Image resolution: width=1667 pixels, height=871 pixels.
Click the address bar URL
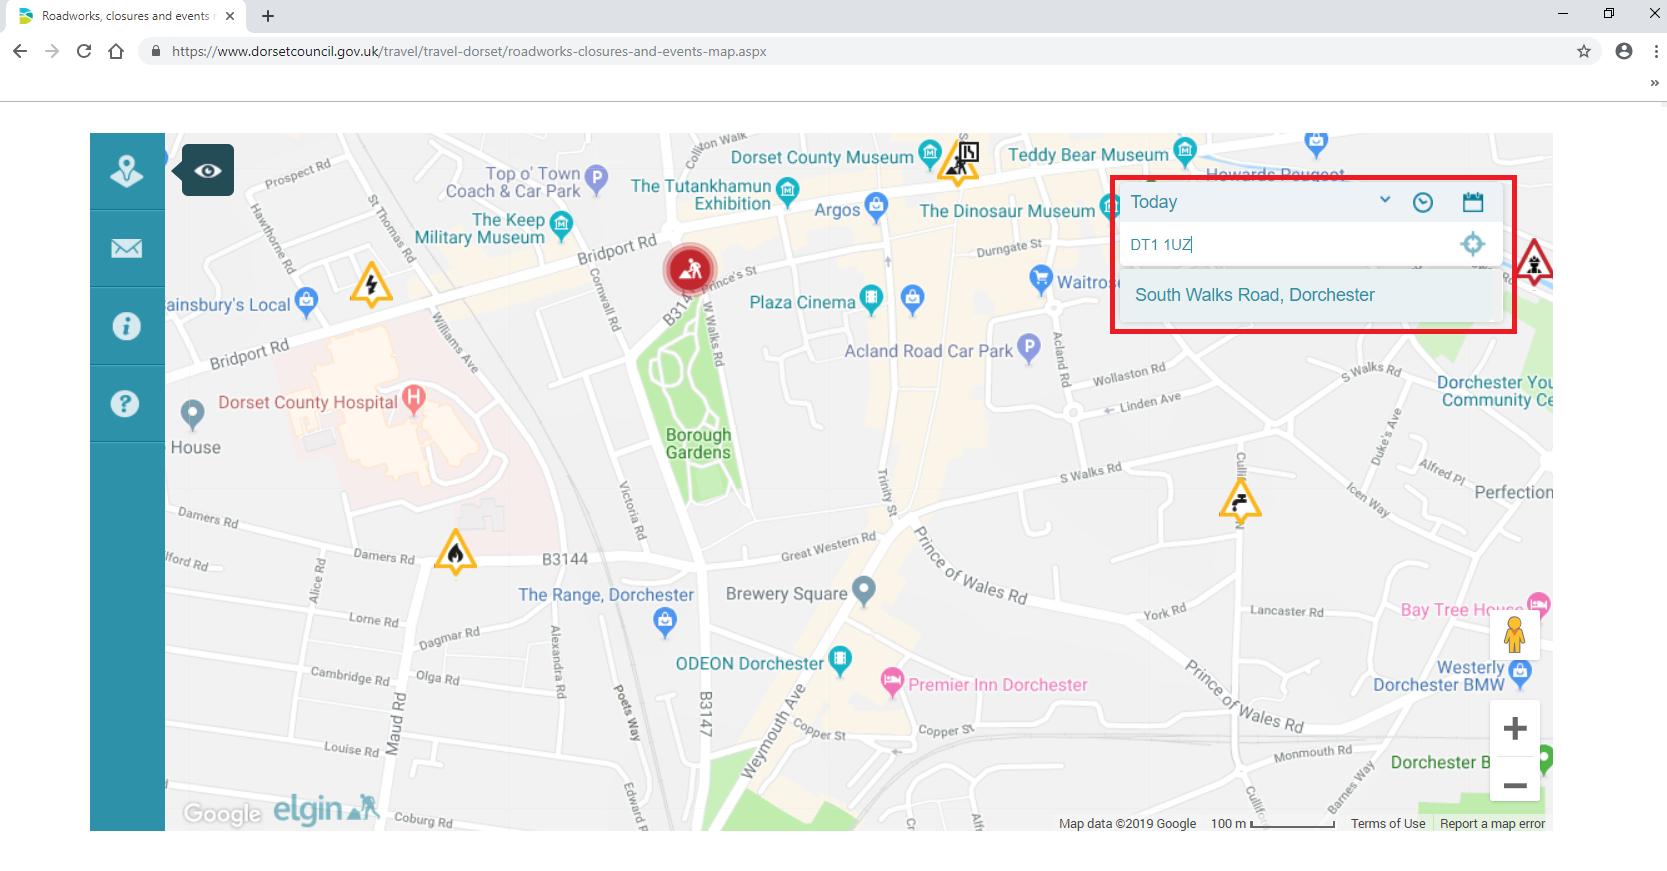[469, 51]
